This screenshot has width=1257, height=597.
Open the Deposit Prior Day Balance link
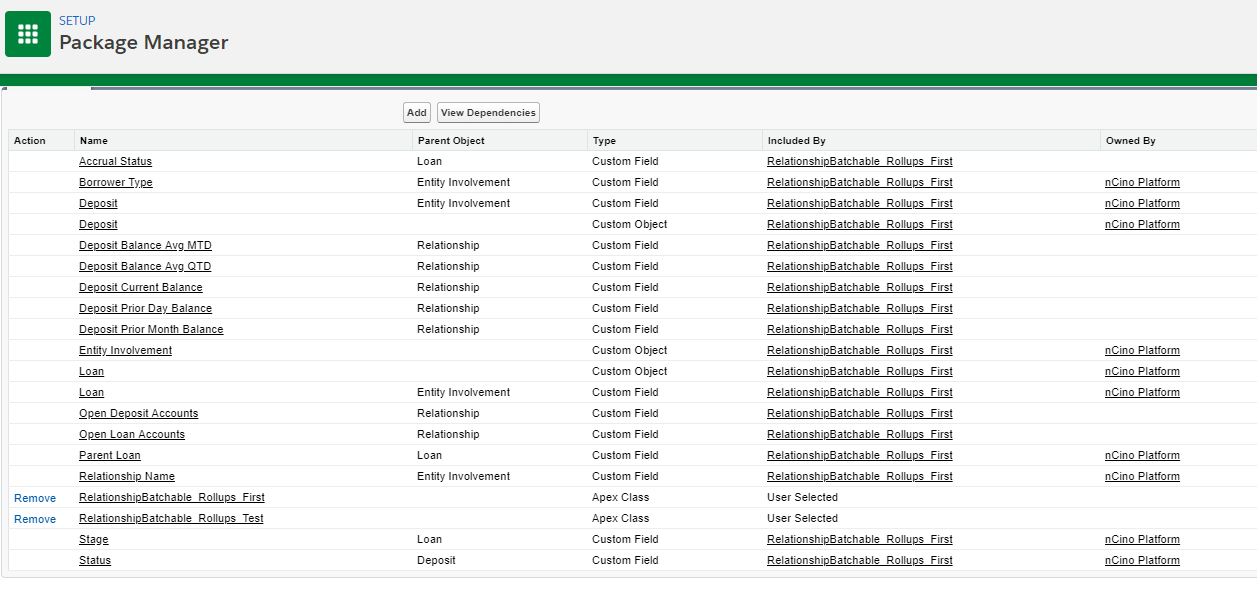(x=145, y=308)
